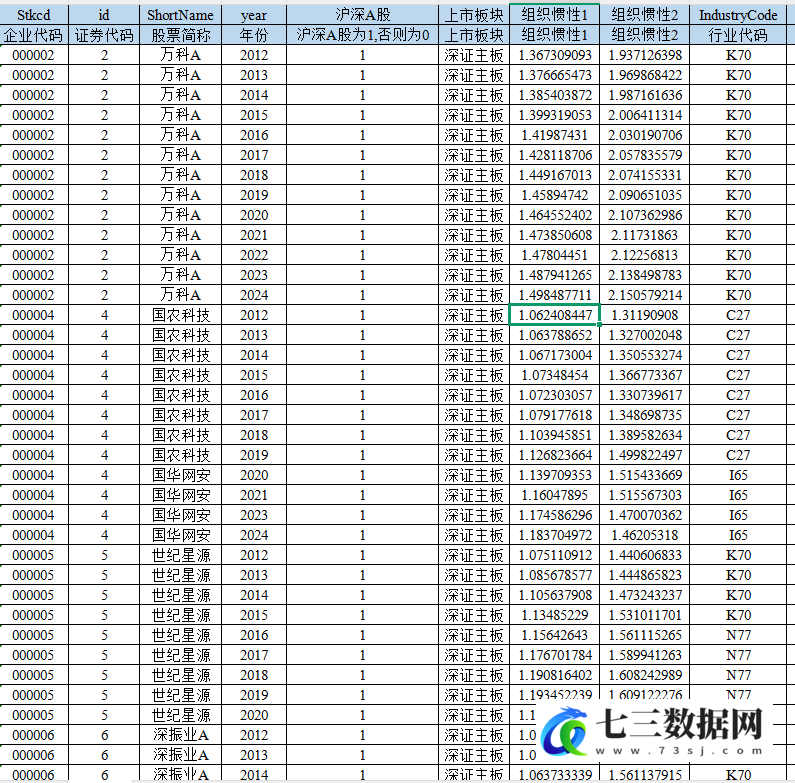Select 深证主板 cell in 万科A 2012 row
This screenshot has height=783, width=795.
[x=474, y=55]
